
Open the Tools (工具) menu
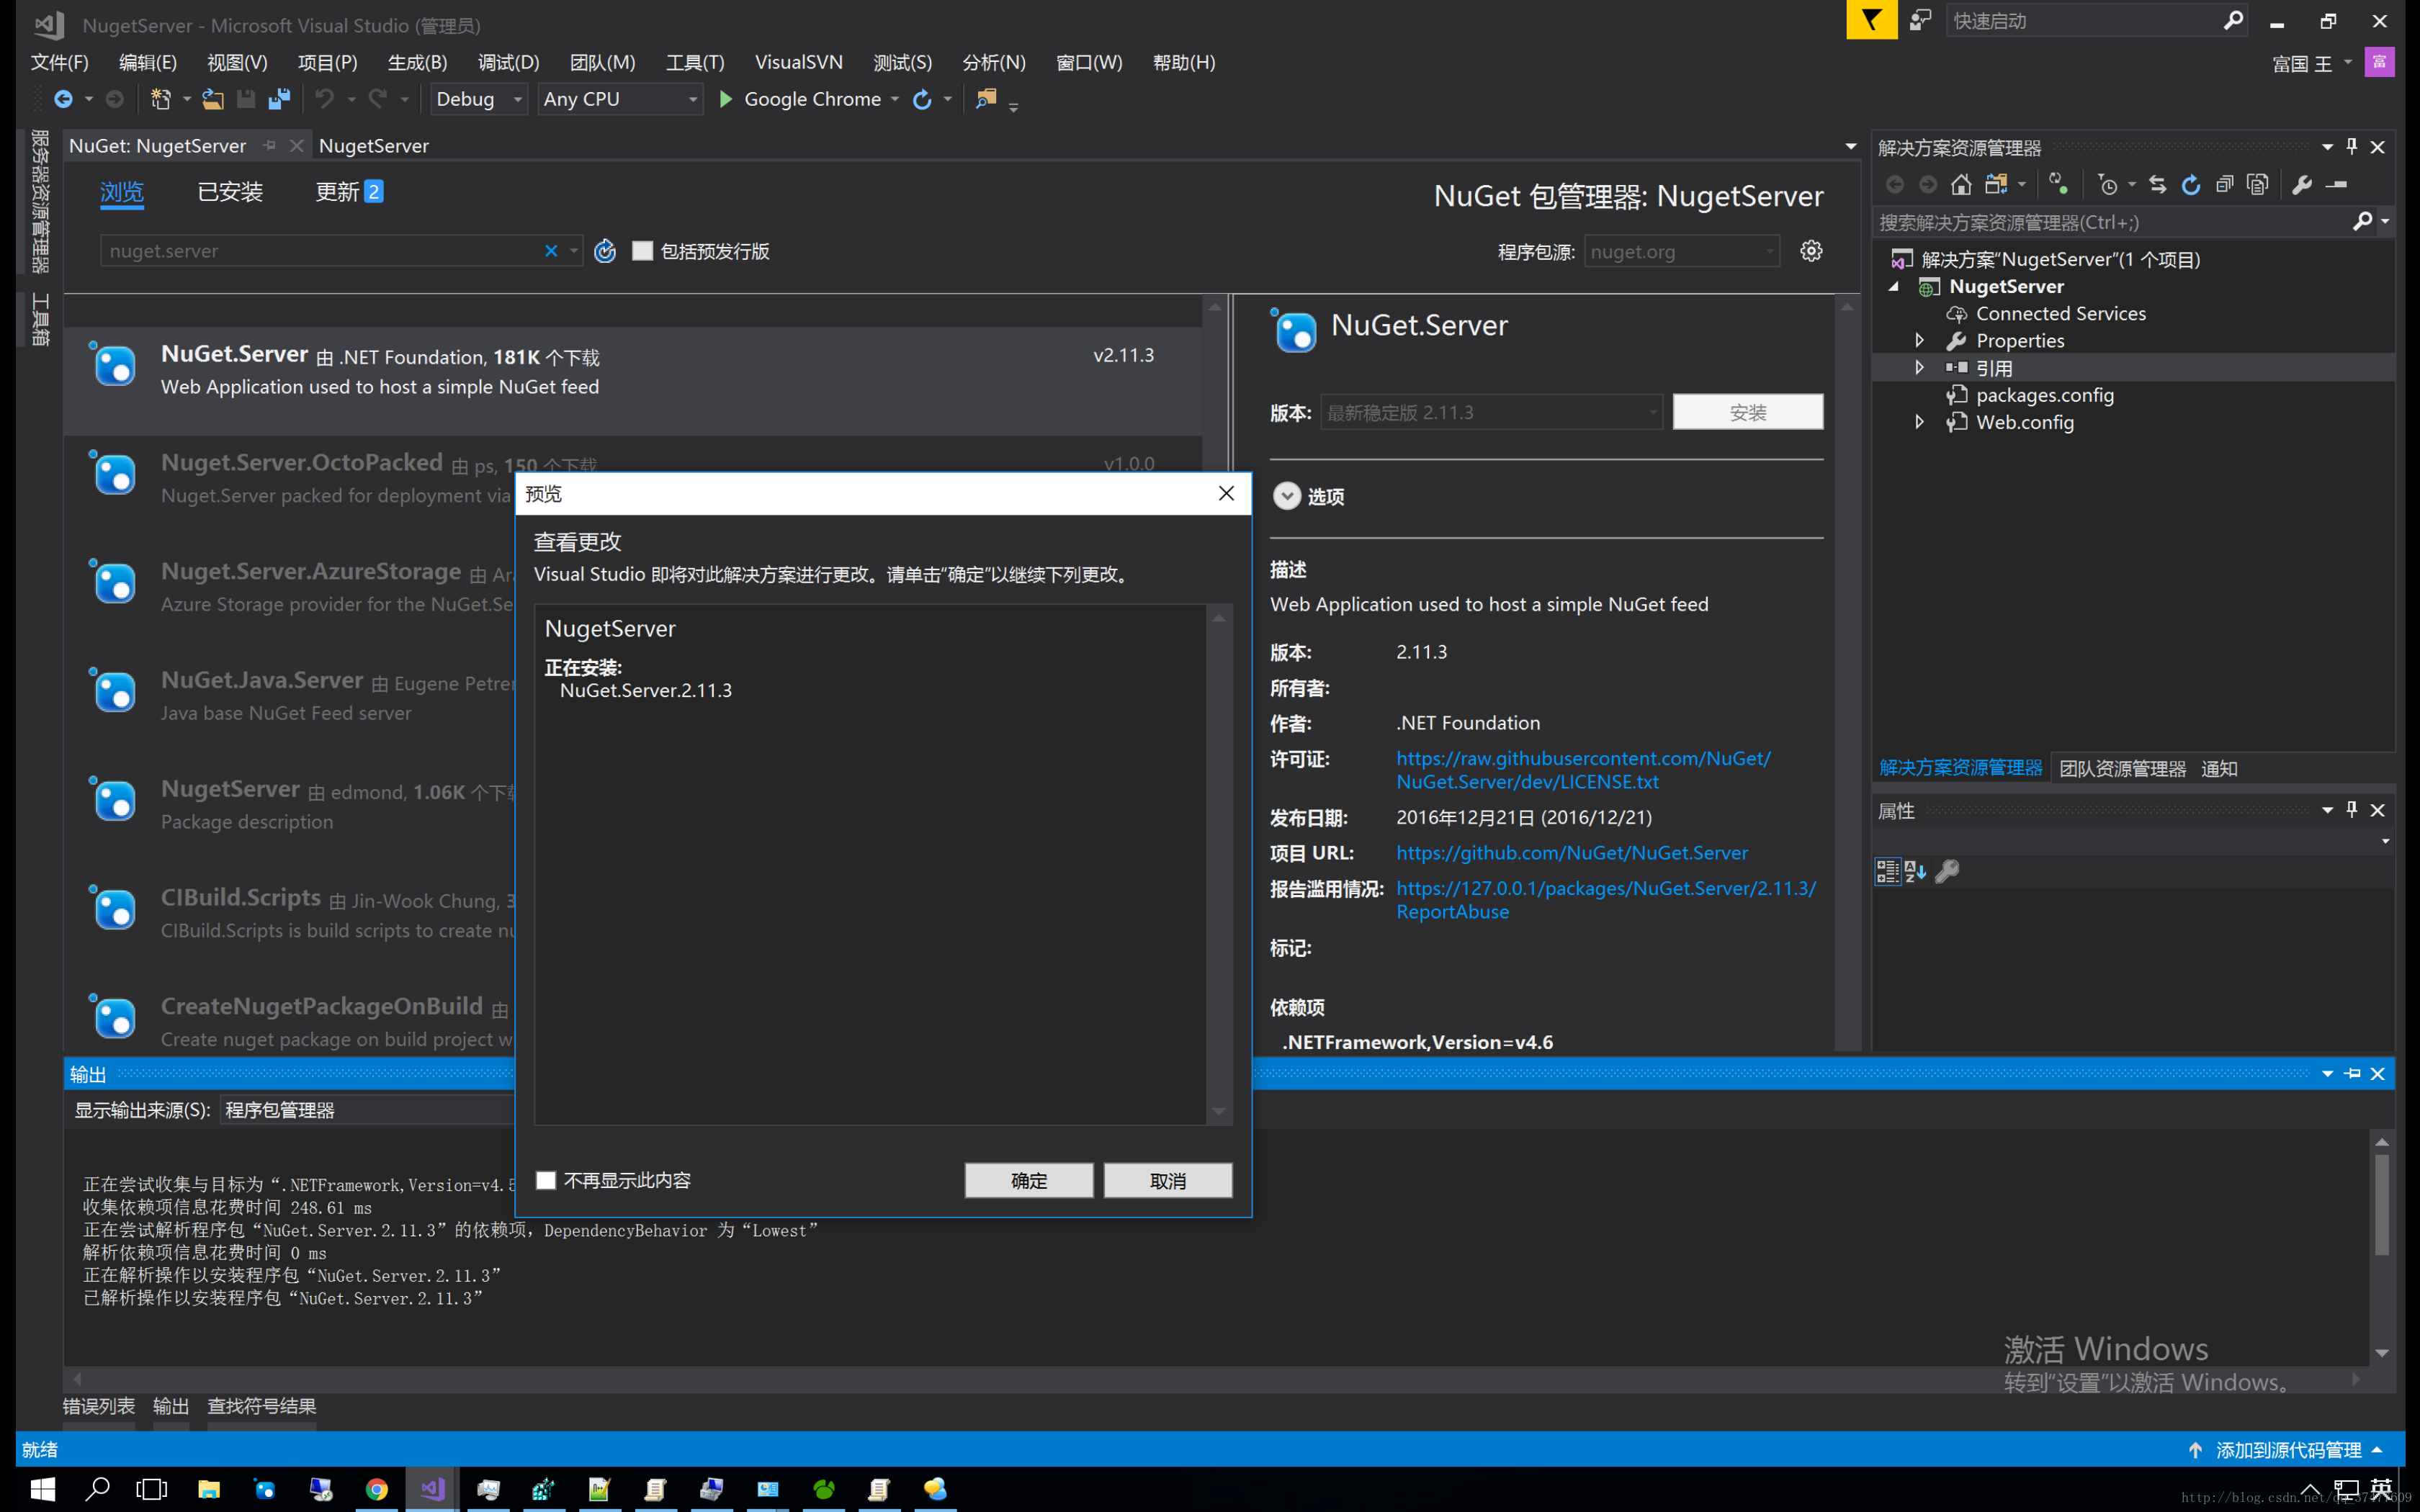(x=695, y=62)
